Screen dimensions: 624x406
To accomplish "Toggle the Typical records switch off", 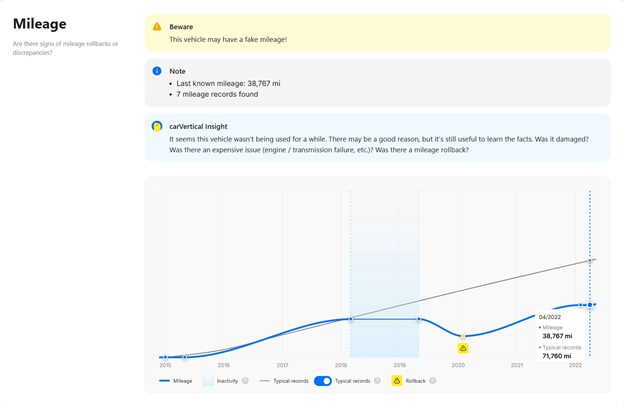I will tap(322, 381).
